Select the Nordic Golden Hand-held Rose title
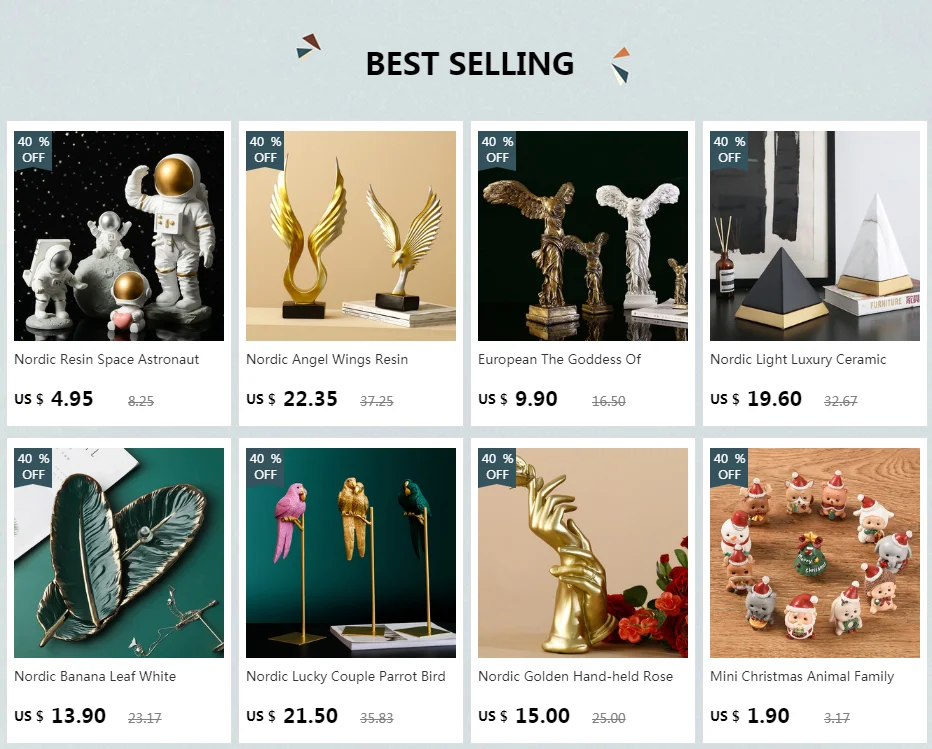 click(x=575, y=676)
